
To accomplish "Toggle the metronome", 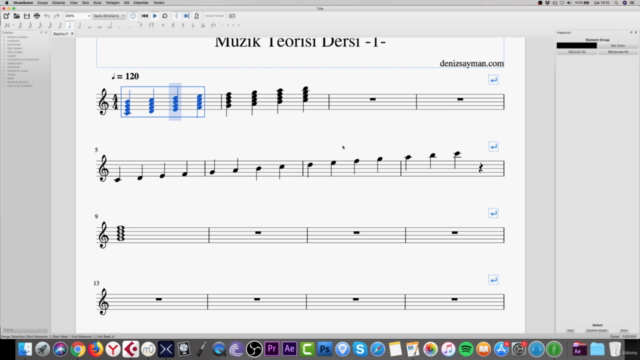I will (x=197, y=16).
